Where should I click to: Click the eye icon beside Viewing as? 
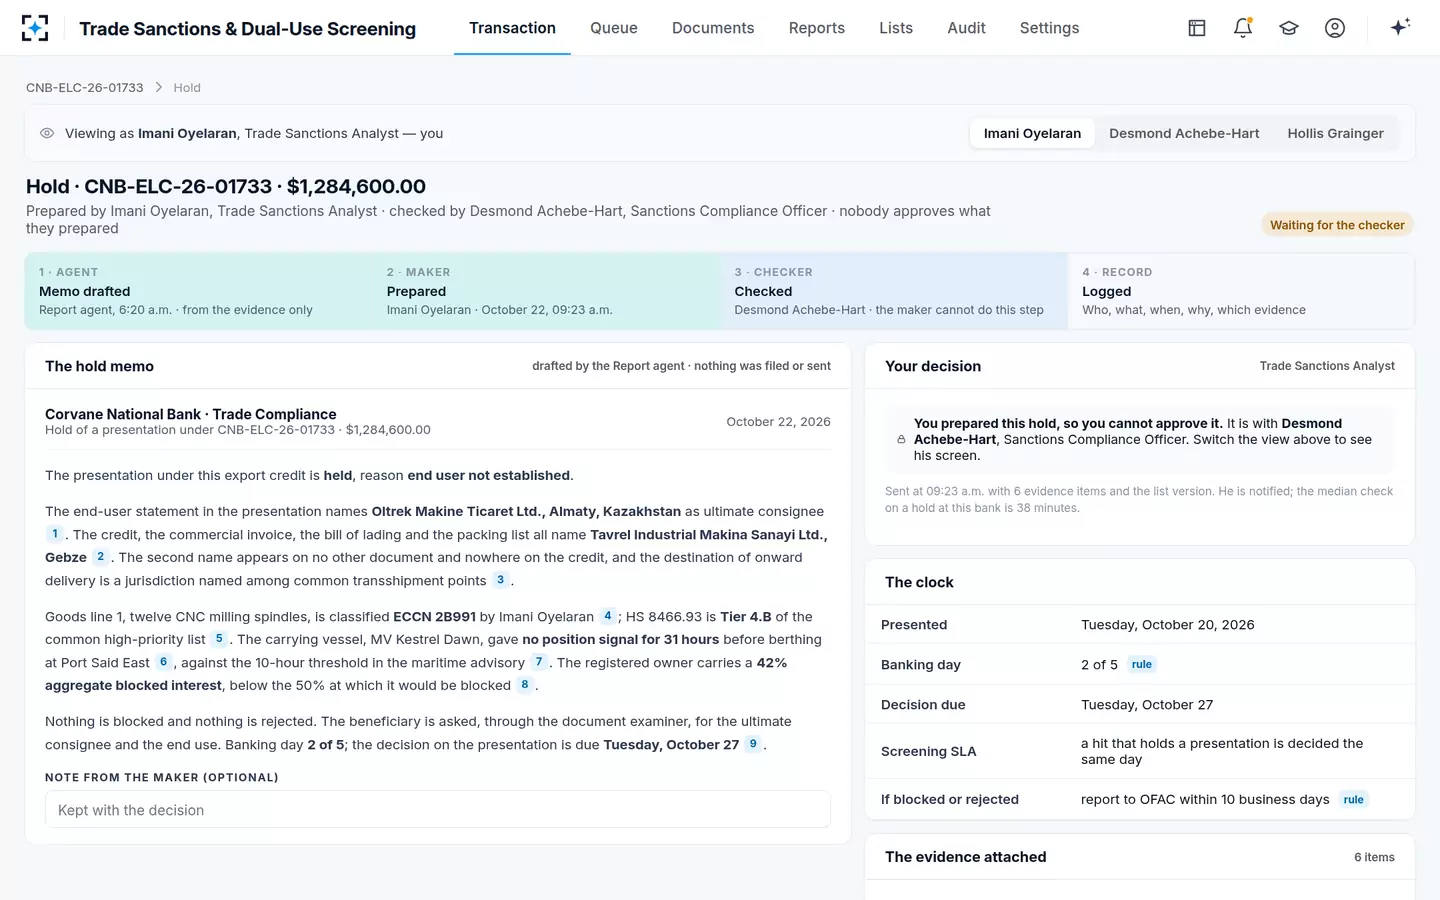point(47,133)
